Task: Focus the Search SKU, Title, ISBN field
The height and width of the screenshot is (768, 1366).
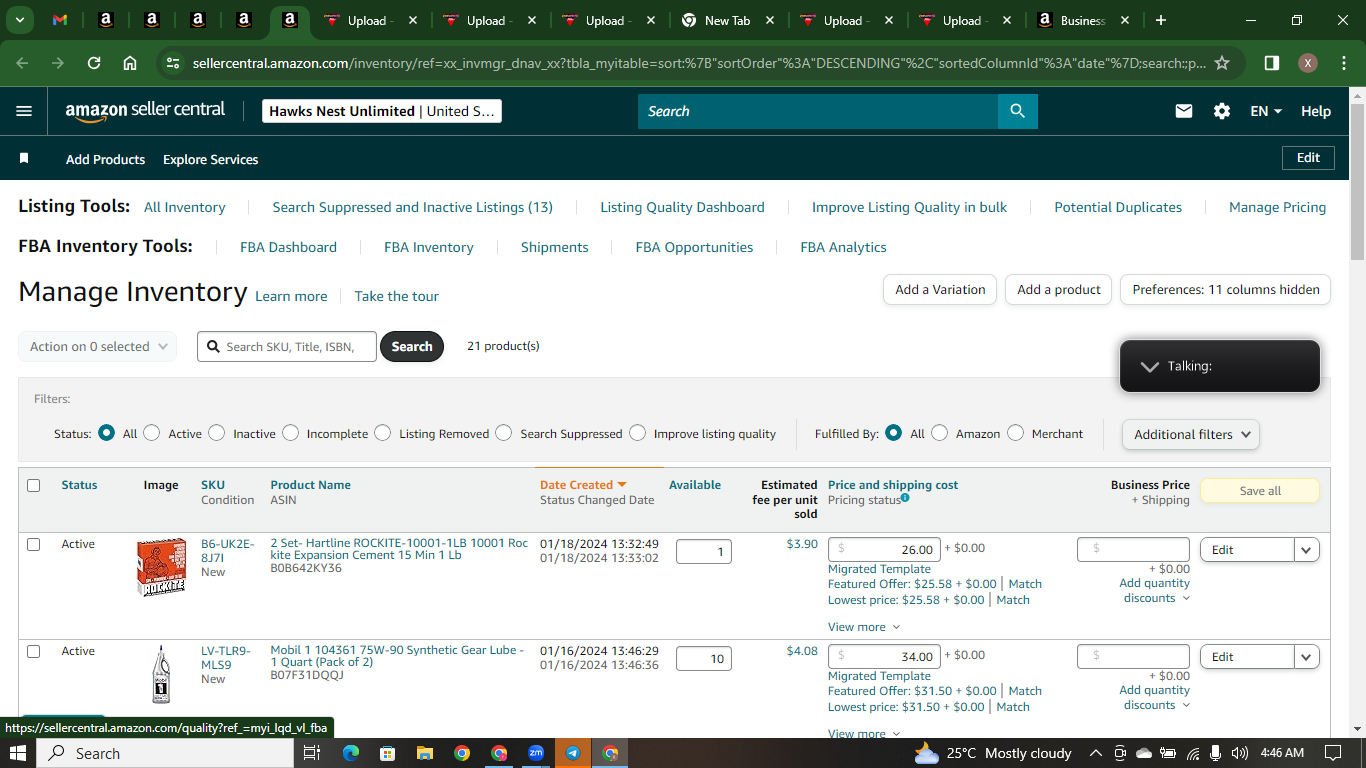Action: point(287,346)
